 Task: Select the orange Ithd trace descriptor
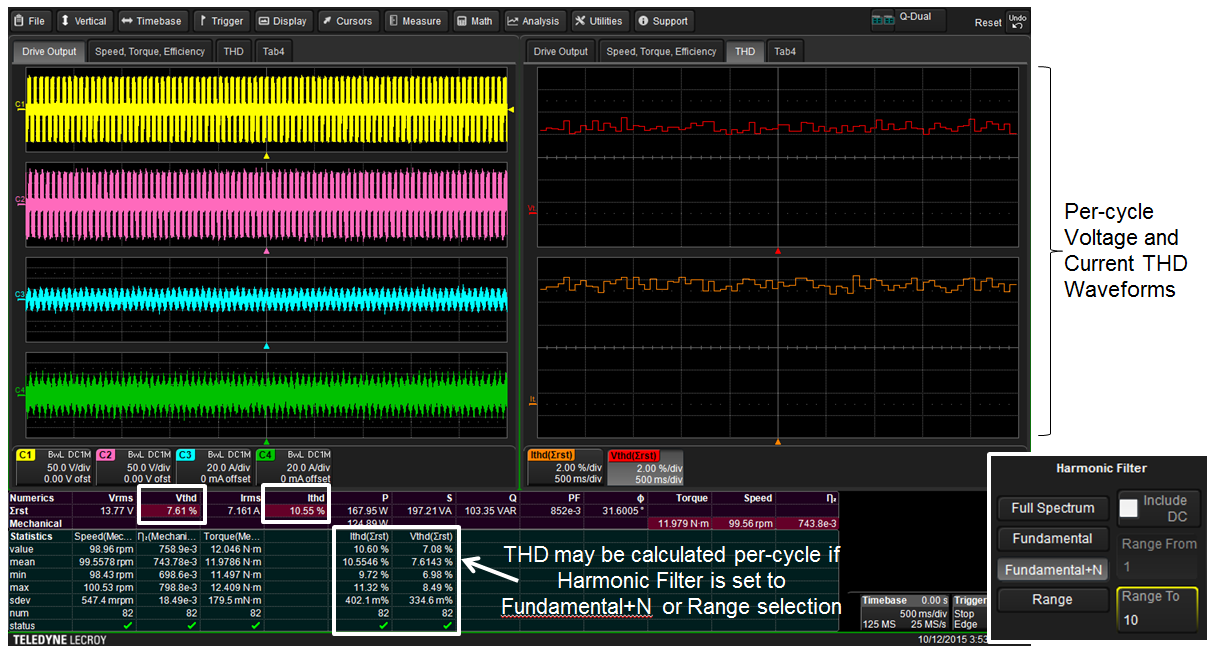(565, 466)
